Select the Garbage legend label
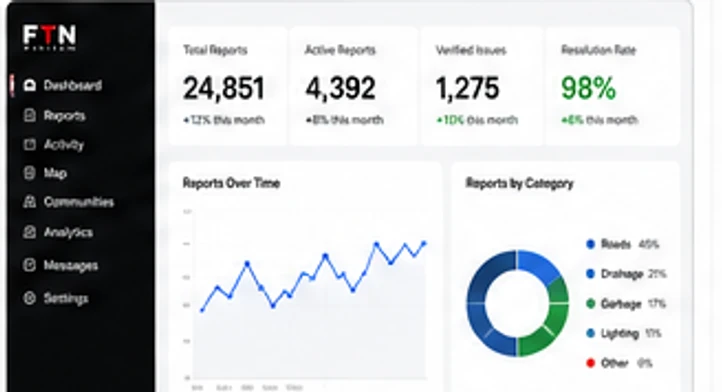The height and width of the screenshot is (392, 722). (x=621, y=304)
